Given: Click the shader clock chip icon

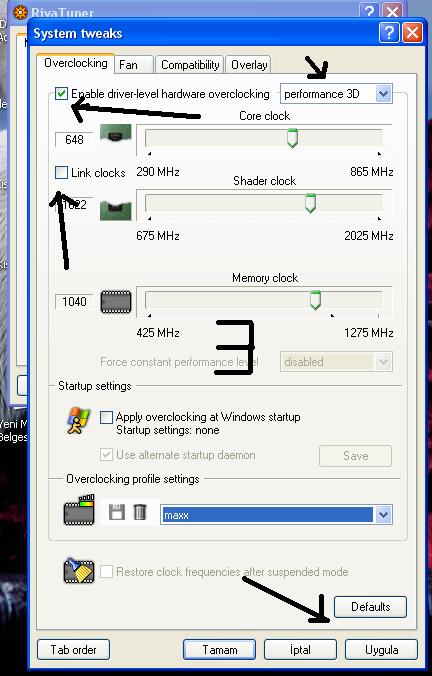Looking at the screenshot, I should pyautogui.click(x=116, y=210).
